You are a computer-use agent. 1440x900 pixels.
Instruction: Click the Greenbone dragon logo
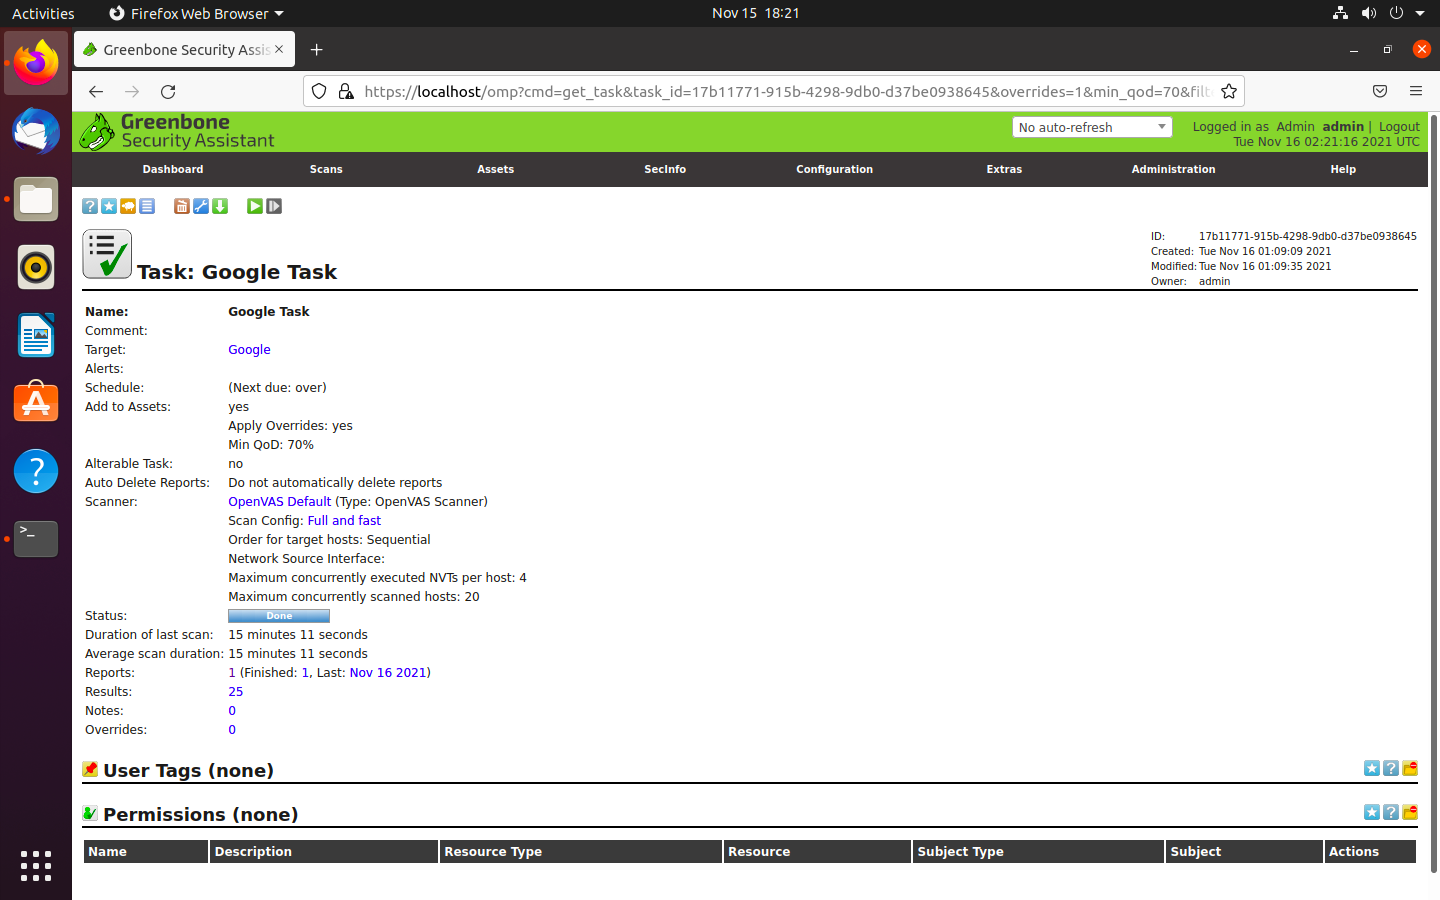(x=97, y=132)
